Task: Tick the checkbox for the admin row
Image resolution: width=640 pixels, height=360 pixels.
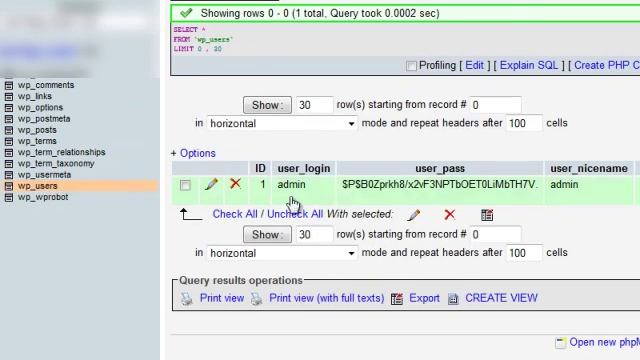Action: click(x=185, y=185)
